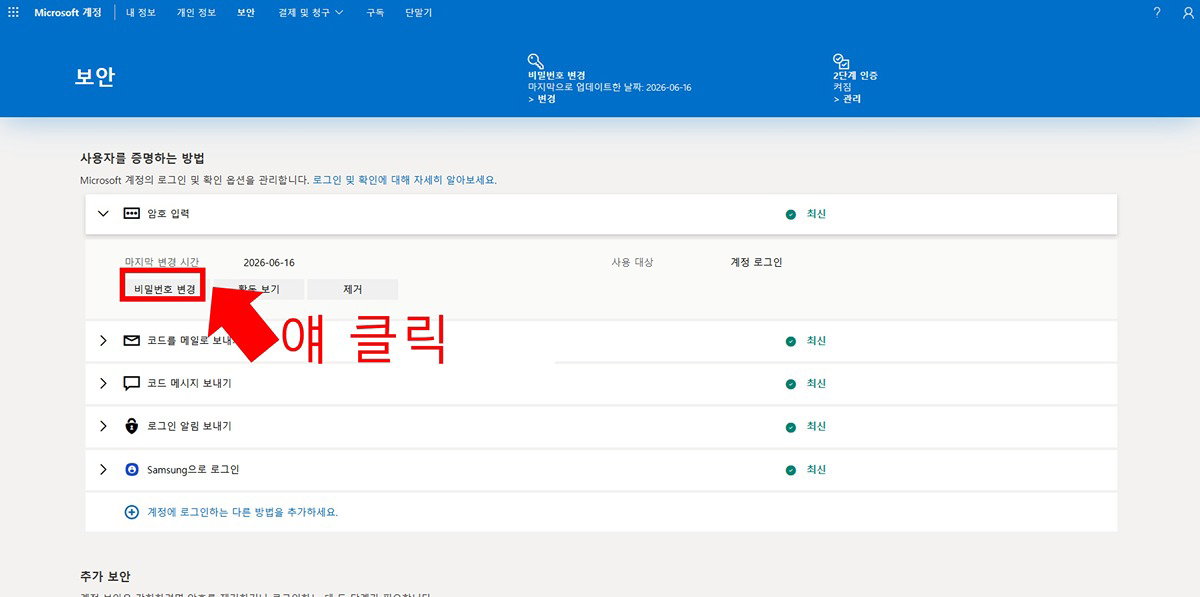Viewport: 1200px width, 597px height.
Task: Click the envelope icon in the email code row
Action: coord(131,341)
